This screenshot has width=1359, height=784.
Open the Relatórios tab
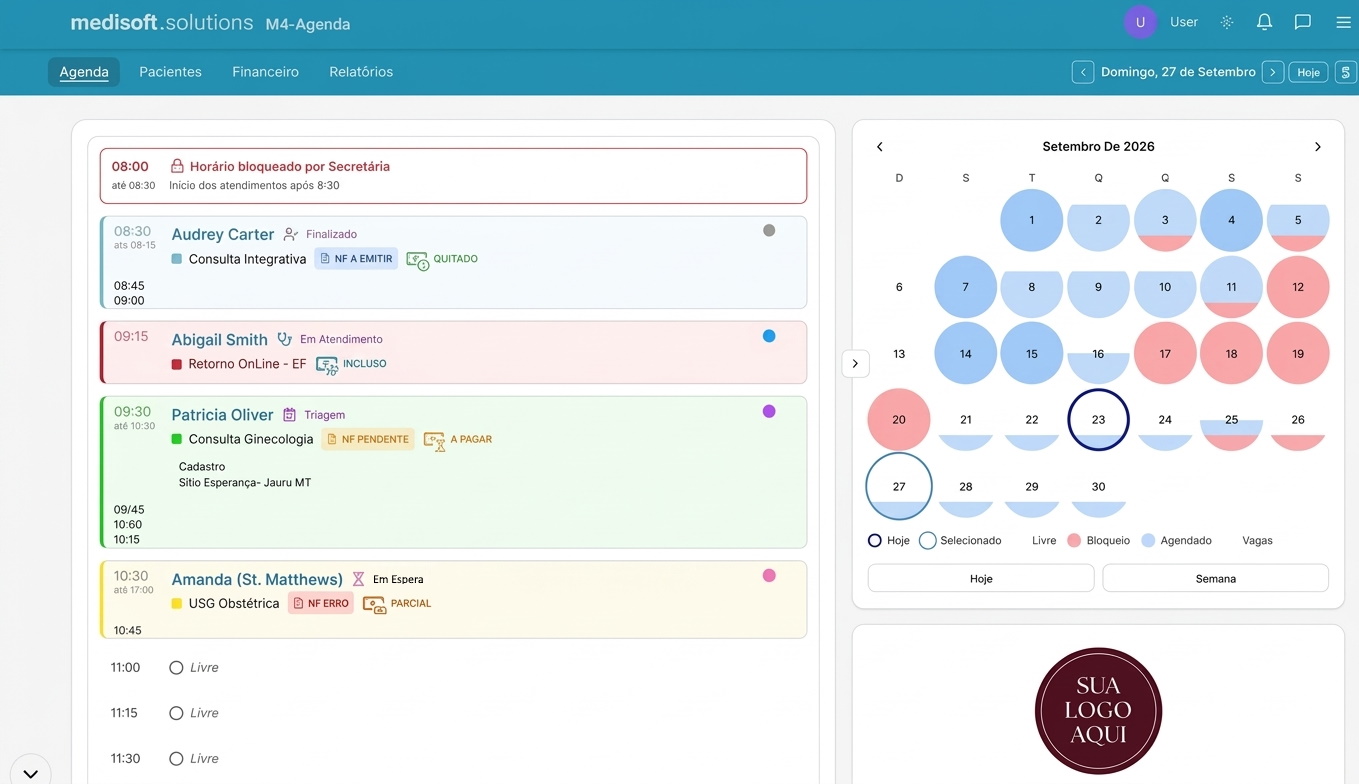(x=361, y=72)
